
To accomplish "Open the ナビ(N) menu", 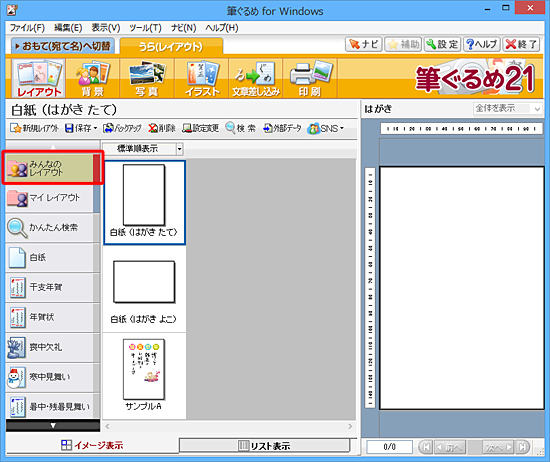I will point(183,28).
